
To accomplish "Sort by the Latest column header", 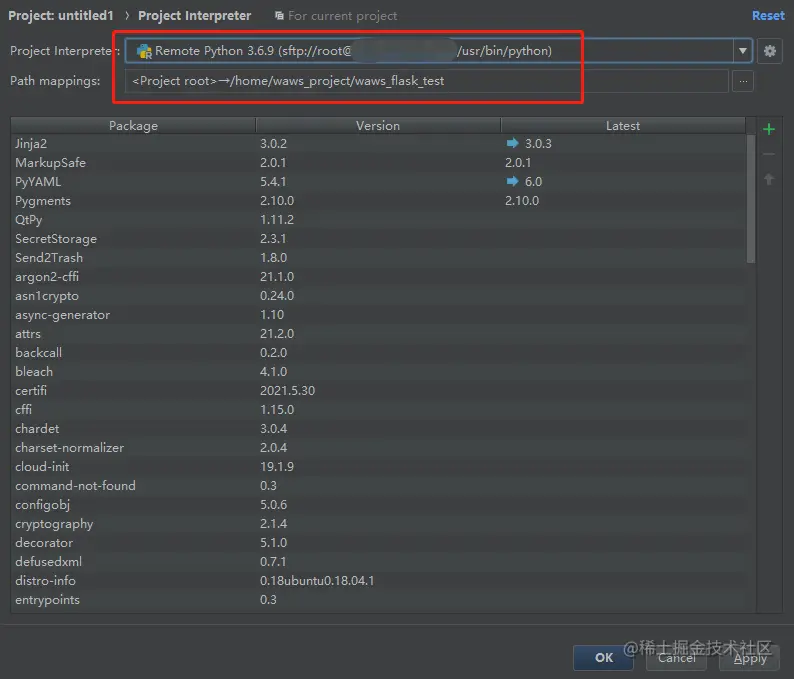I will pos(623,126).
